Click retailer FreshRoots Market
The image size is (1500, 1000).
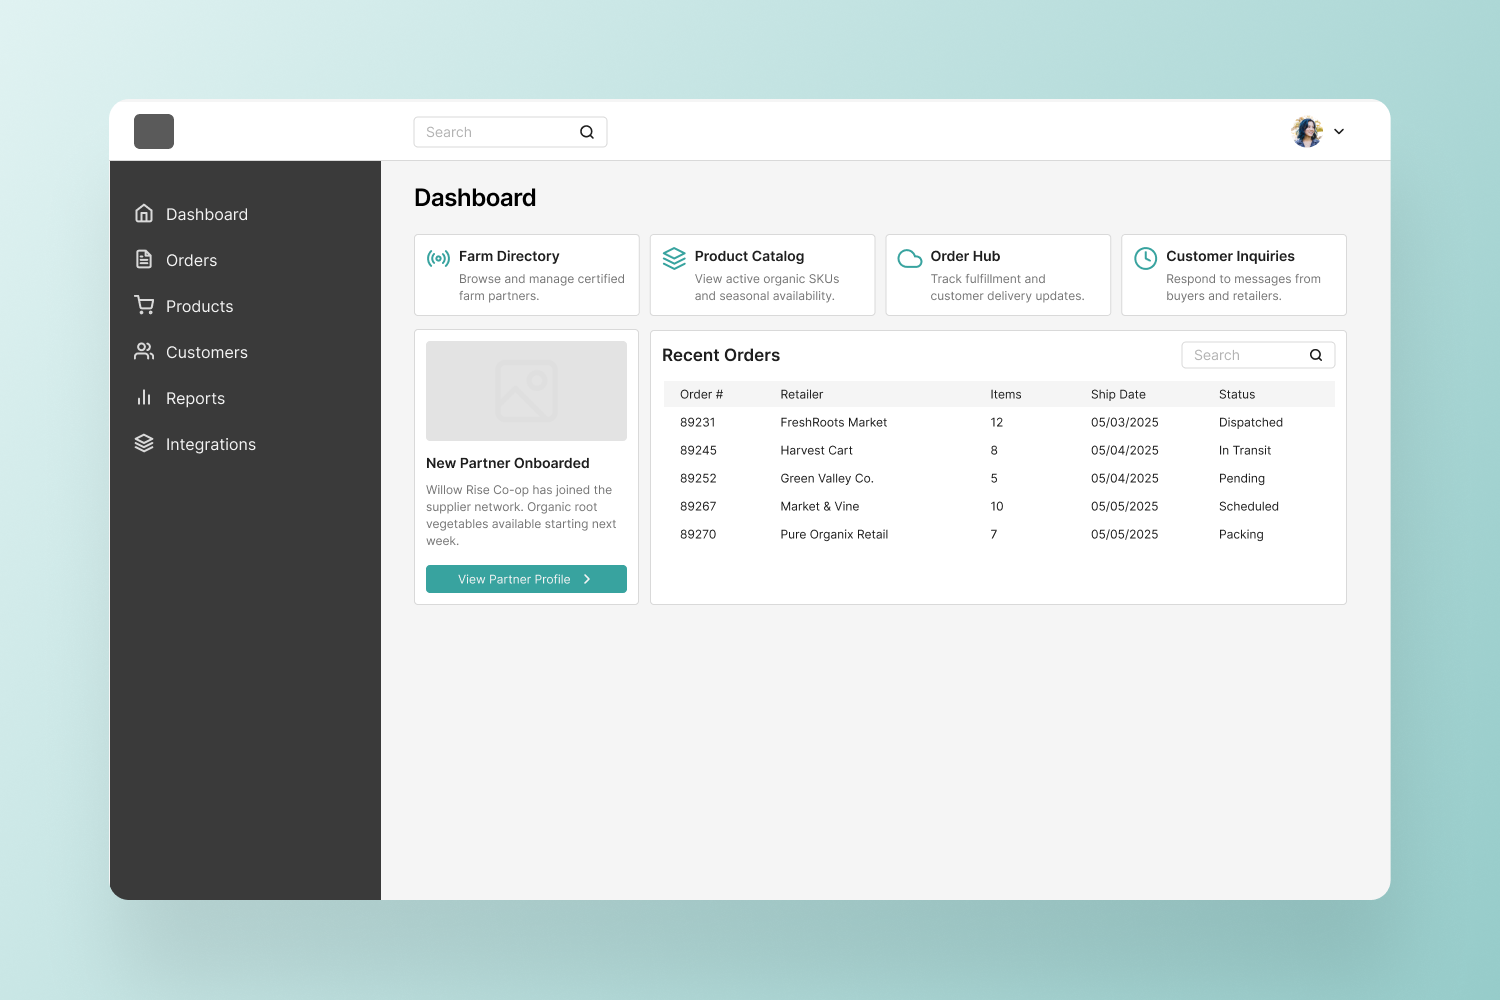click(834, 422)
